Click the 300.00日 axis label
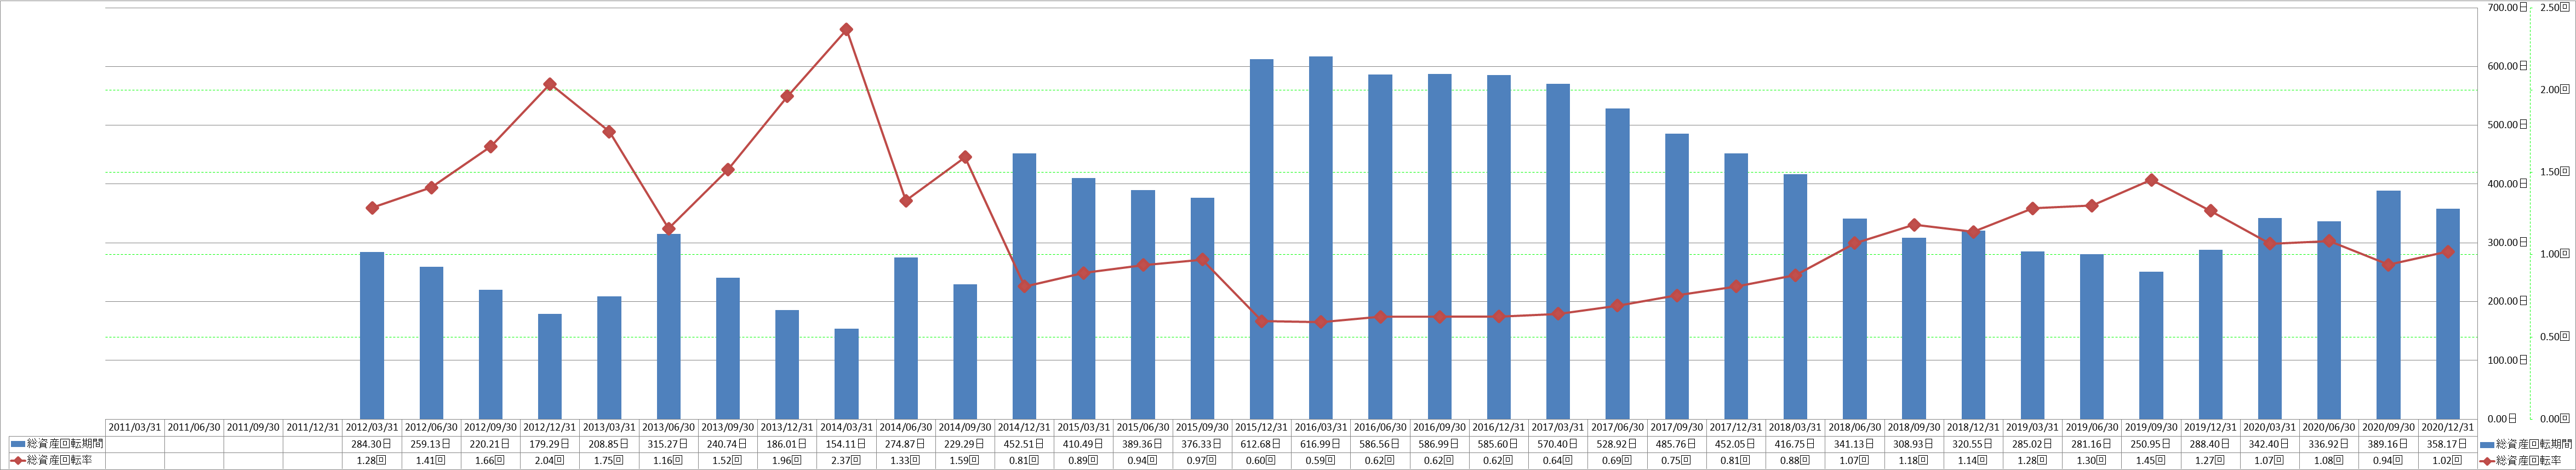 [2507, 242]
